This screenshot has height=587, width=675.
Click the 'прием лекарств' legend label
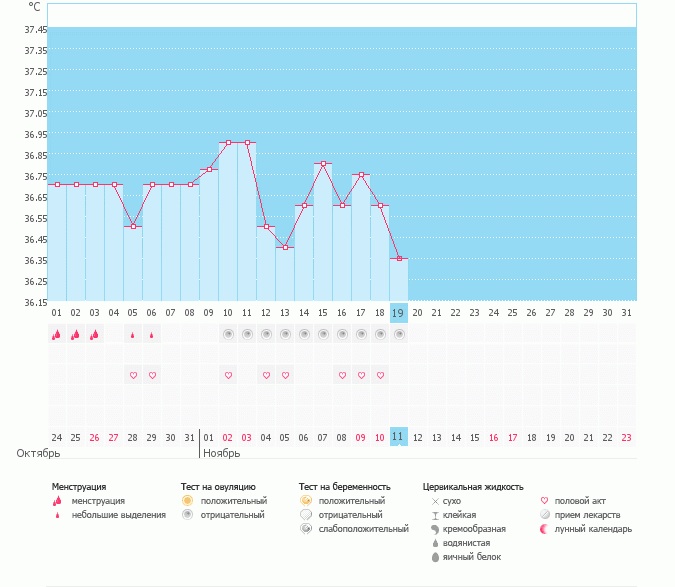click(587, 515)
